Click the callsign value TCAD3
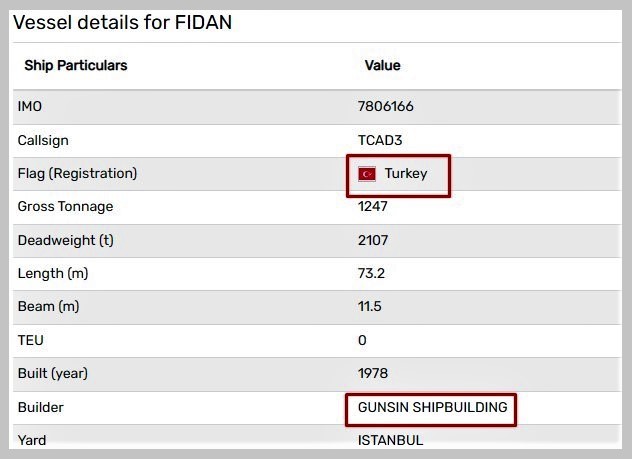The image size is (632, 459). coord(380,141)
